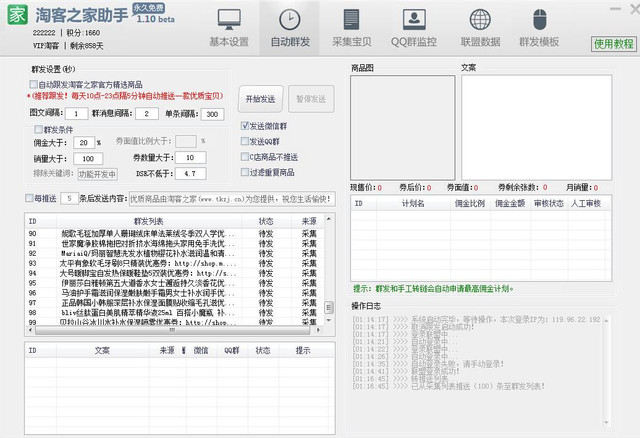This screenshot has width=640, height=438.
Task: Click the horizontal scroll right arrow of 群发列表
Action: point(318,330)
